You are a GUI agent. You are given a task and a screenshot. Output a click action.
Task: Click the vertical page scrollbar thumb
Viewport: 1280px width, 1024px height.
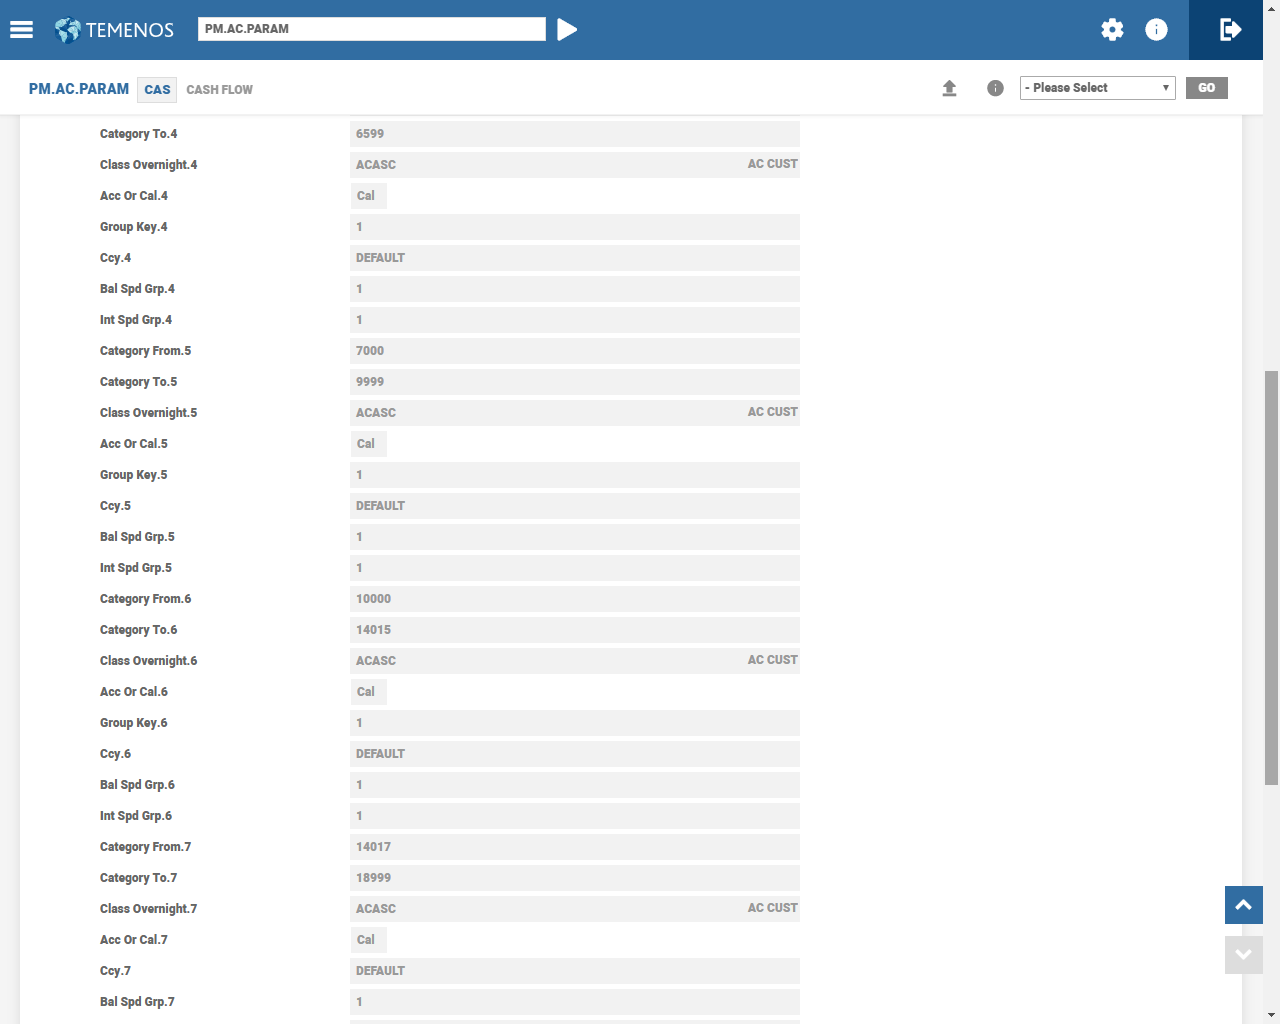tap(1271, 577)
